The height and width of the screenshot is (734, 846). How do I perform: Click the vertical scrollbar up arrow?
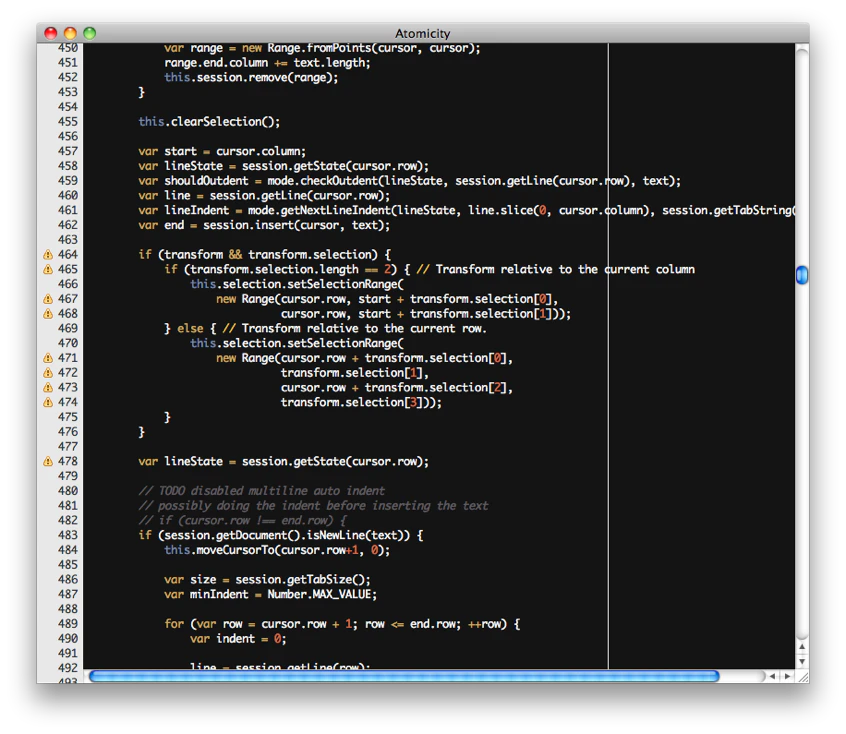click(x=802, y=647)
